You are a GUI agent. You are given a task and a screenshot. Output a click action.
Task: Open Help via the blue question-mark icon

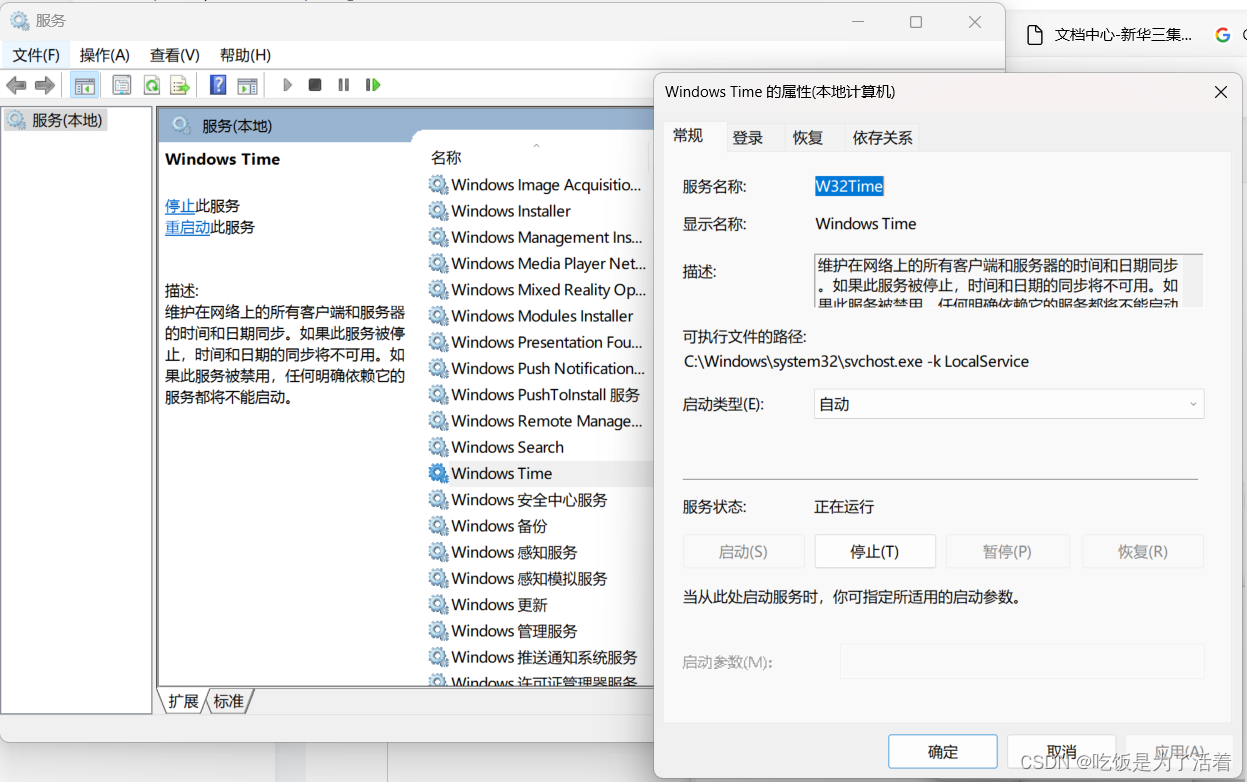(218, 85)
